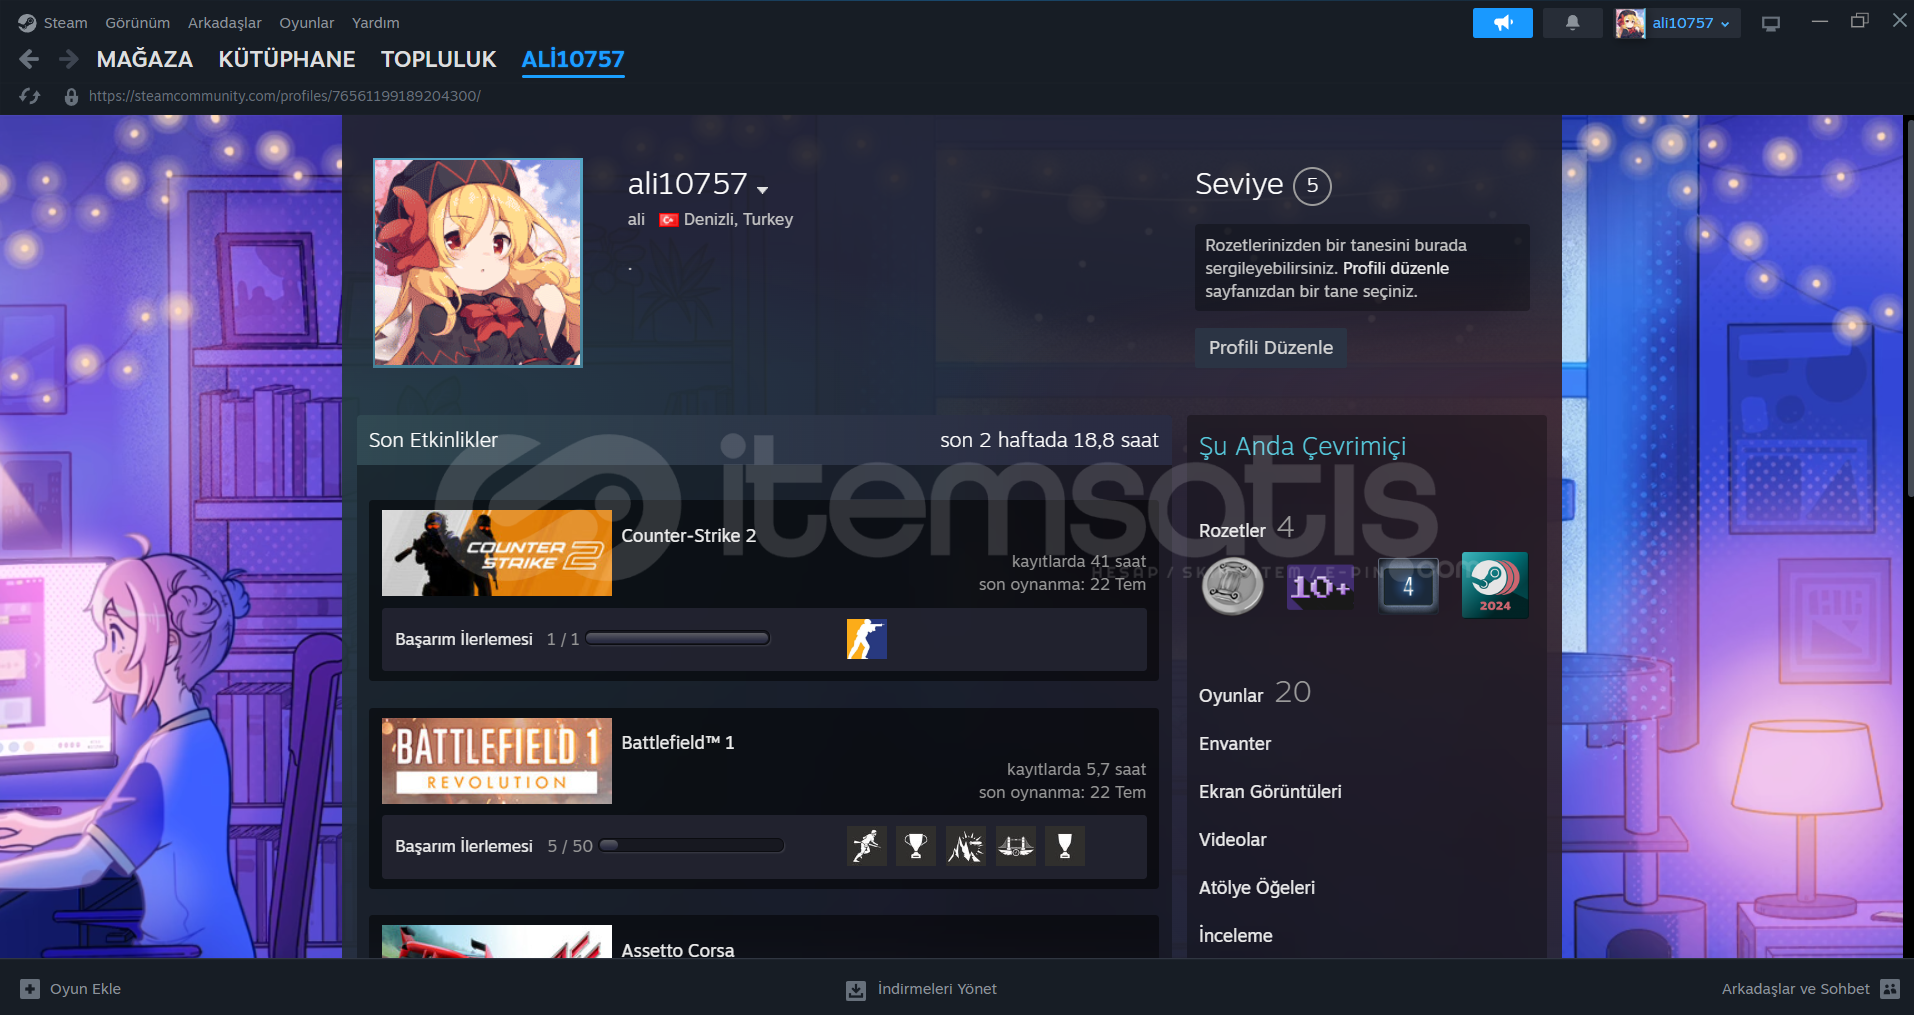Viewport: 1914px width, 1015px height.
Task: Switch to the KÜTÜPHANE tab
Action: pos(287,59)
